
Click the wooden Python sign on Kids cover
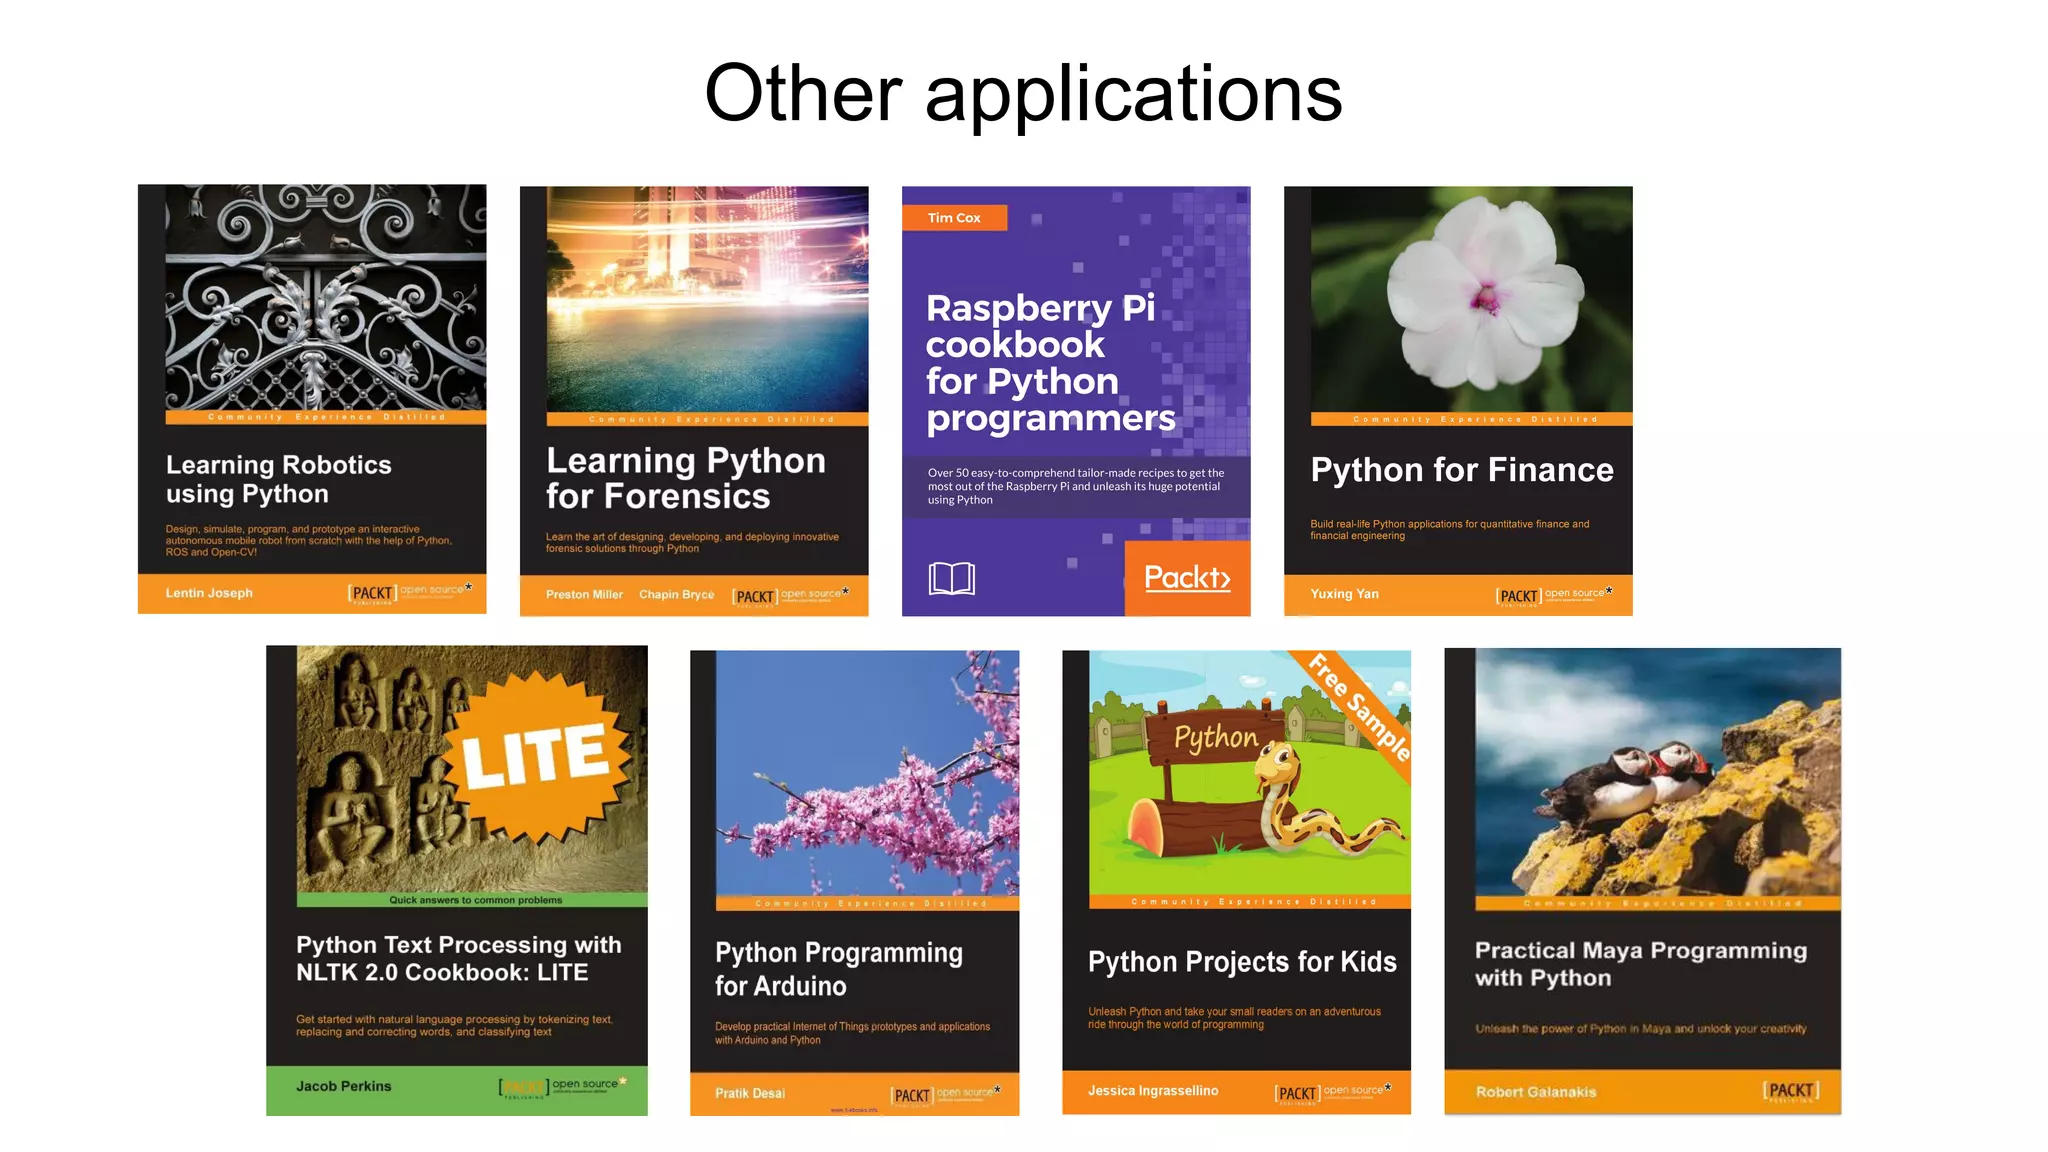click(x=1214, y=737)
